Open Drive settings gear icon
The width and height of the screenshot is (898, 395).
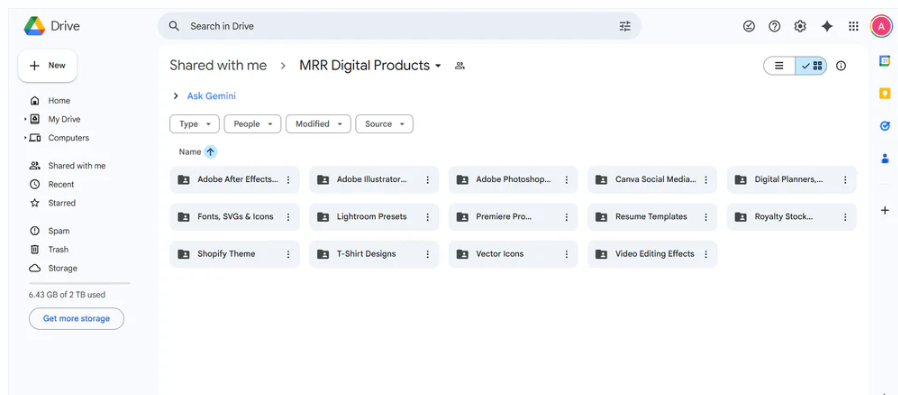(x=800, y=26)
